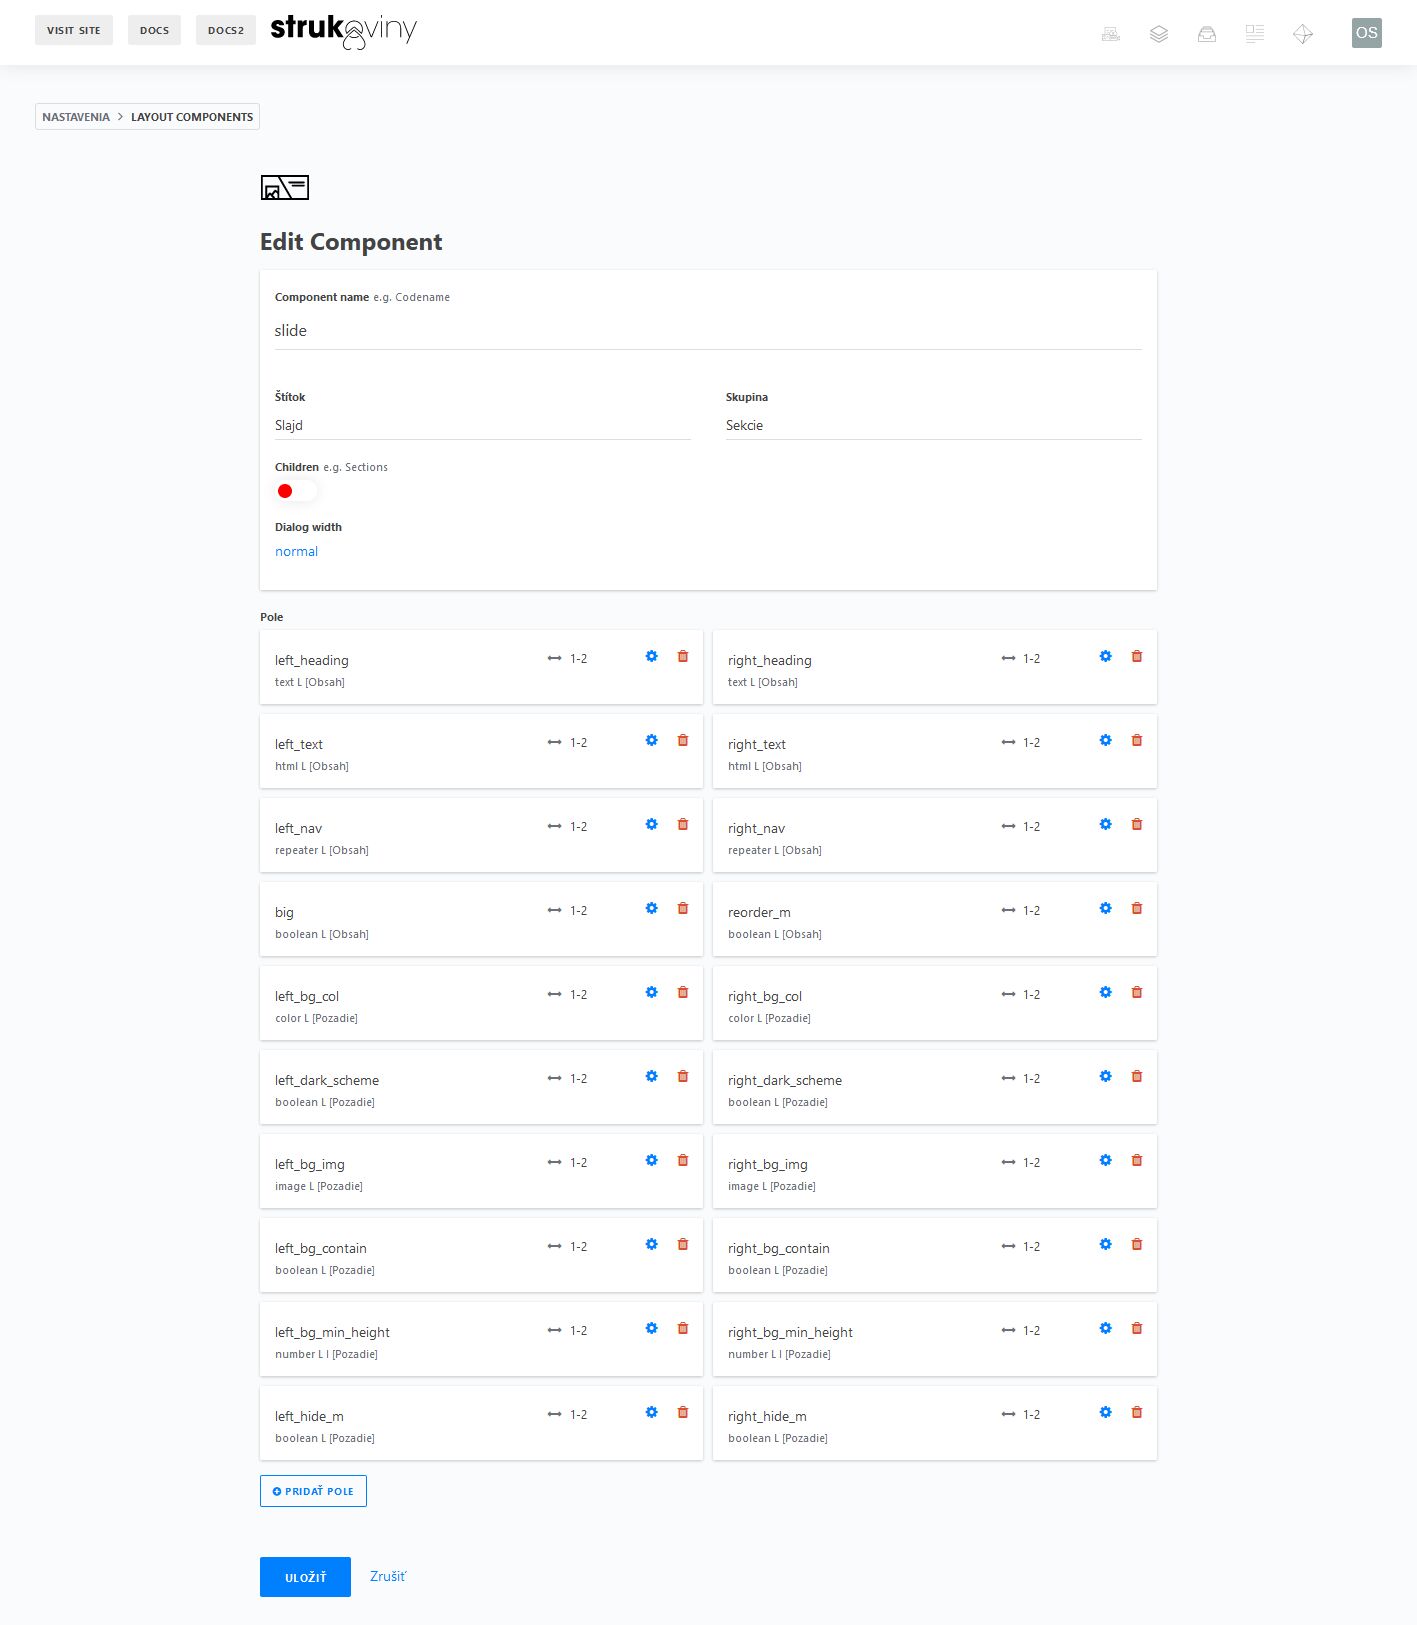This screenshot has height=1625, width=1417.
Task: Open settings gear for left_text field
Action: [652, 740]
